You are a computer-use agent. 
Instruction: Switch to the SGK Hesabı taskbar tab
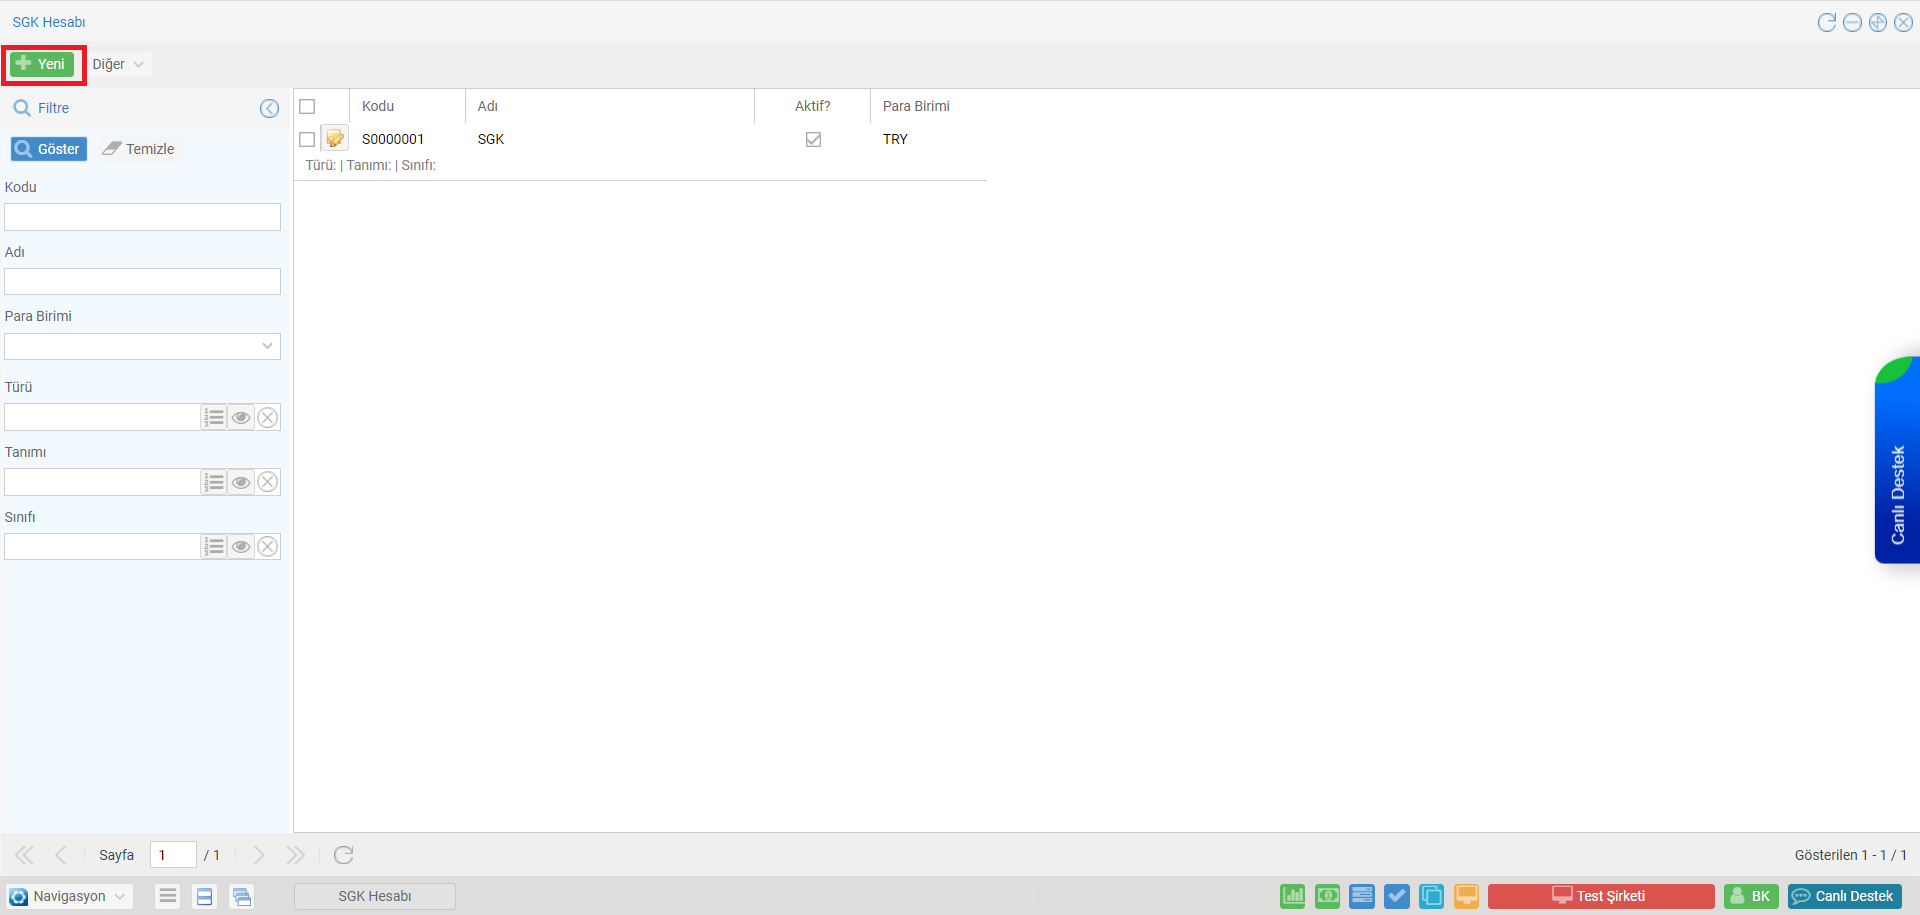click(x=375, y=896)
